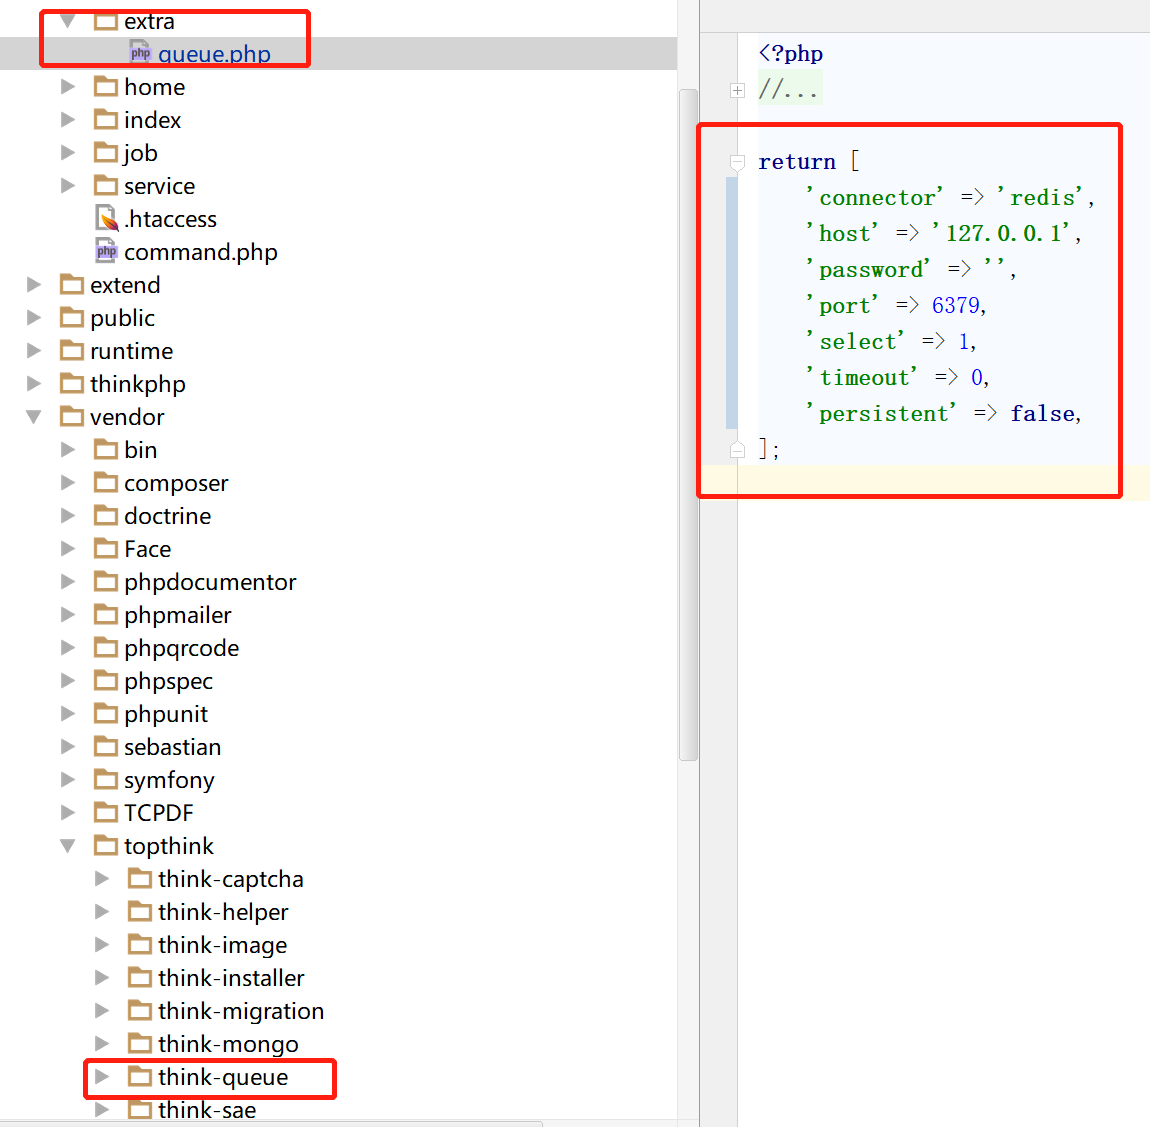
Task: Click the 'select' key in the array
Action: pyautogui.click(x=855, y=341)
